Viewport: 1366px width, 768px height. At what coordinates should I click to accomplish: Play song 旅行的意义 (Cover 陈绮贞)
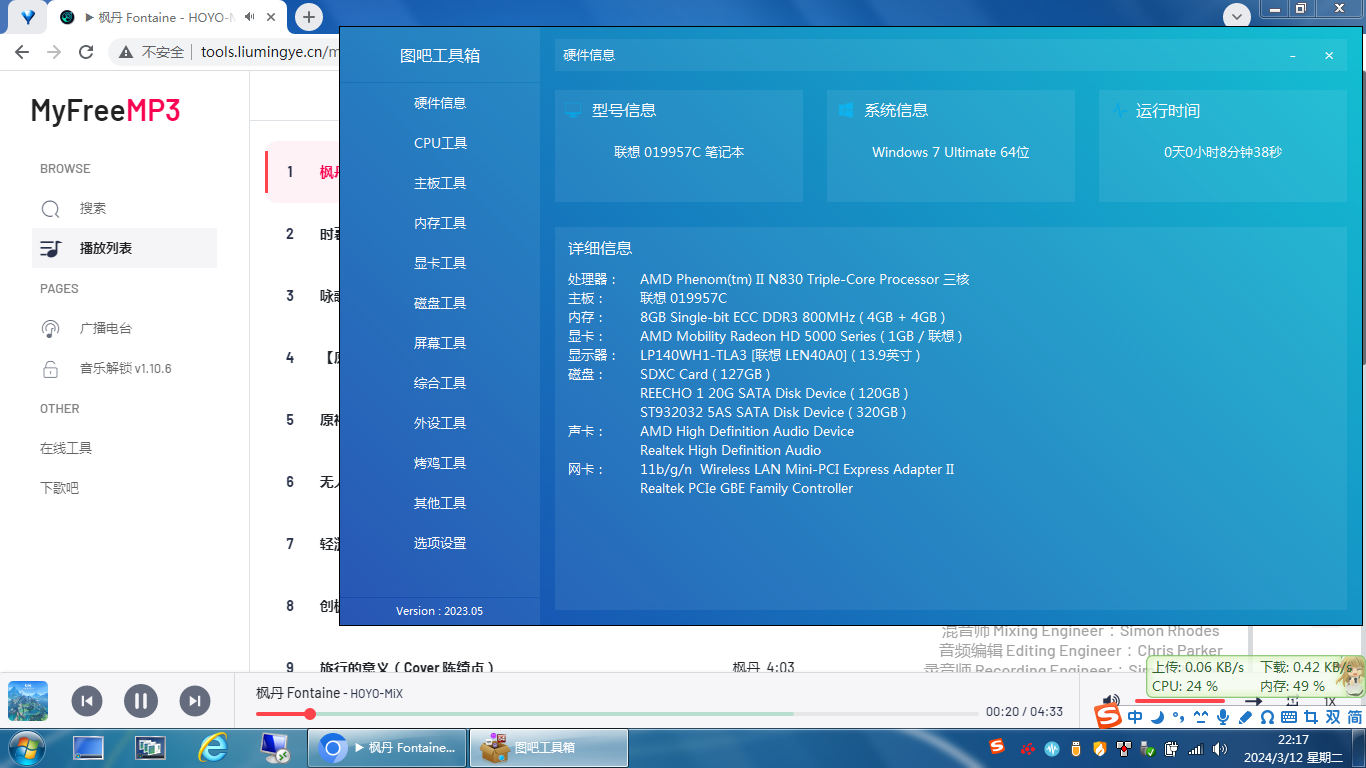coord(407,667)
